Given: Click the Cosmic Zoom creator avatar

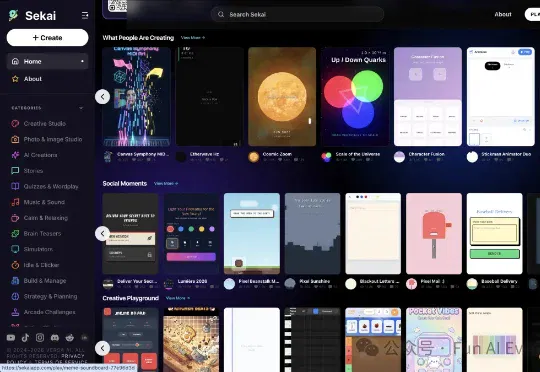Looking at the screenshot, I should [253, 157].
